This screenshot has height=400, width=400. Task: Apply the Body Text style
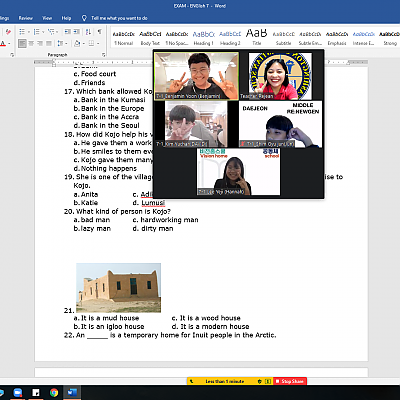click(150, 38)
